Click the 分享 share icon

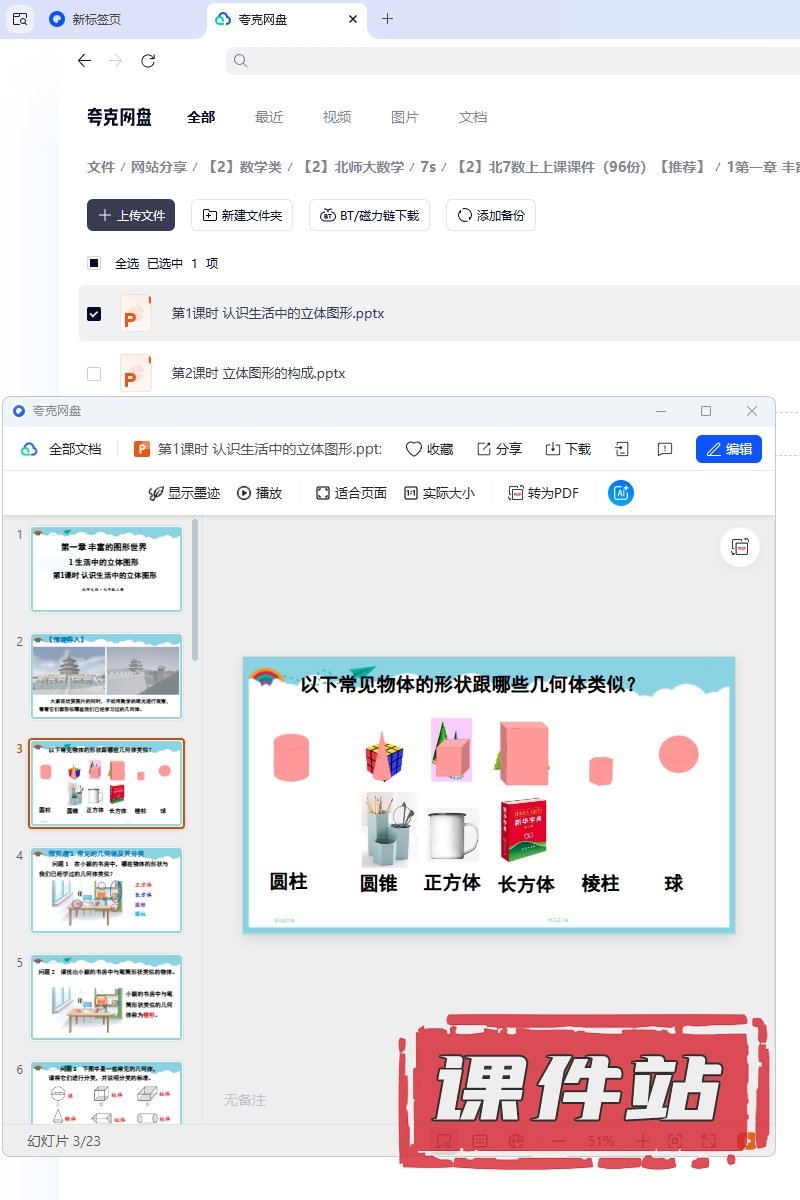coord(484,449)
